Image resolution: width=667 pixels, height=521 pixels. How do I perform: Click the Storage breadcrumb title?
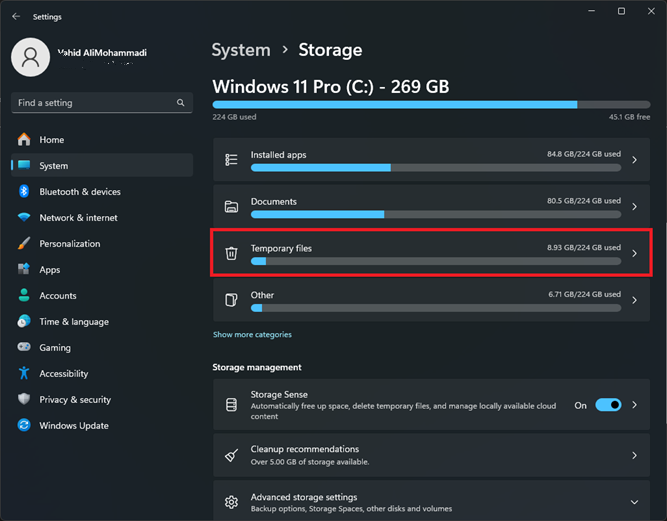[x=331, y=50]
